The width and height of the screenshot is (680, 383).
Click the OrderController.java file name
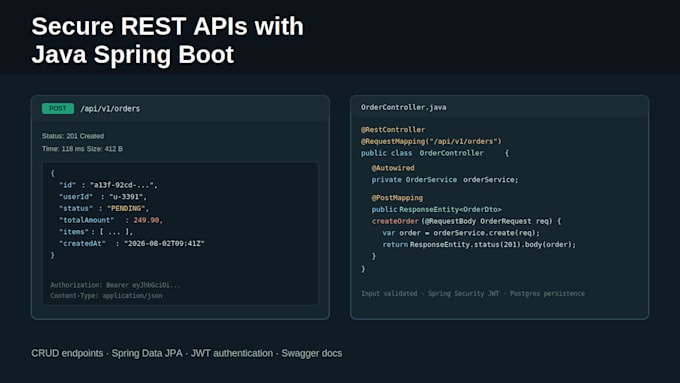click(403, 107)
